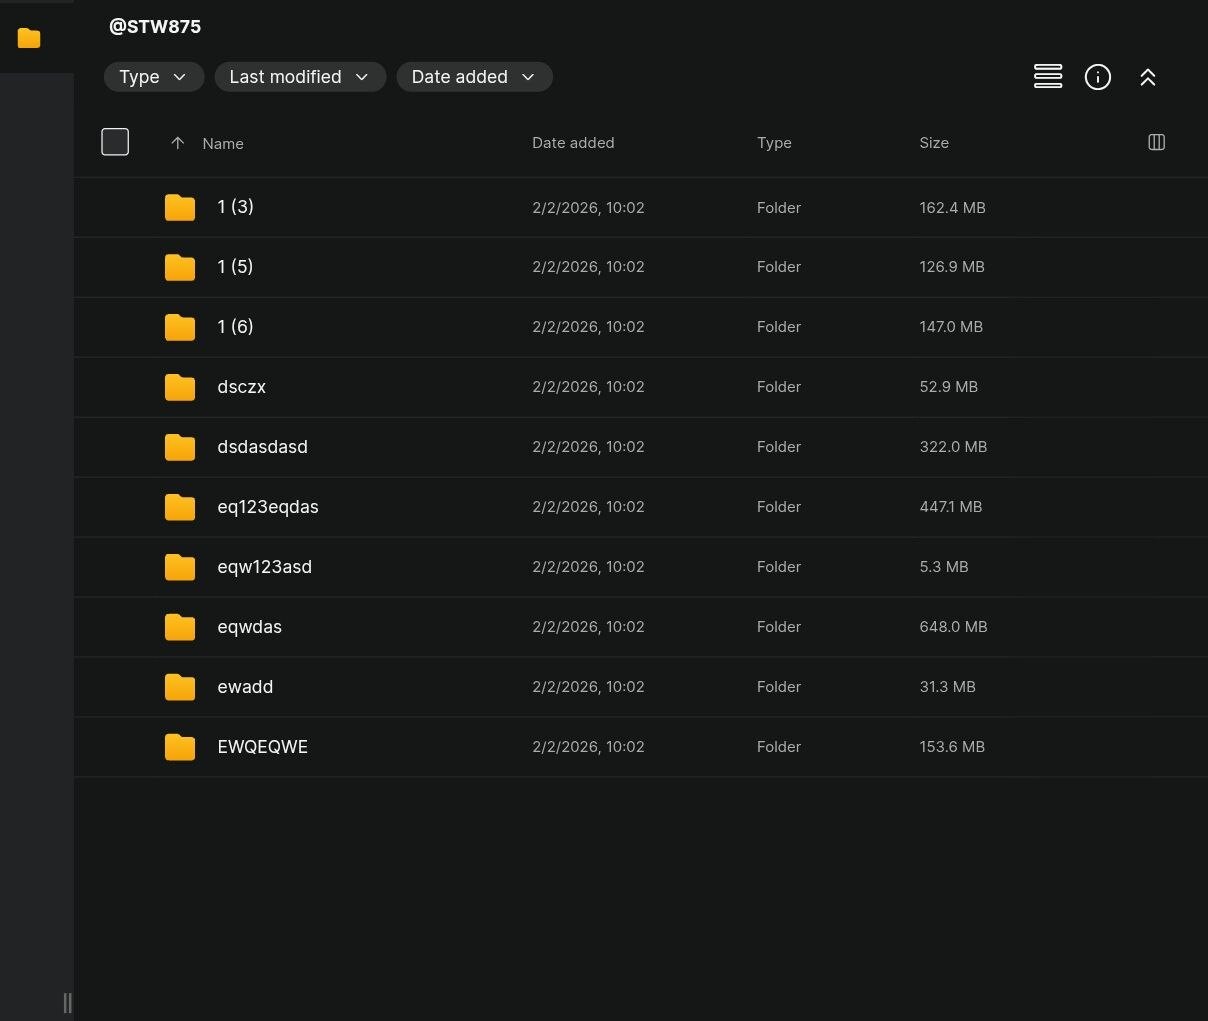The width and height of the screenshot is (1208, 1021).
Task: Sort by the Size column header
Action: (x=933, y=143)
